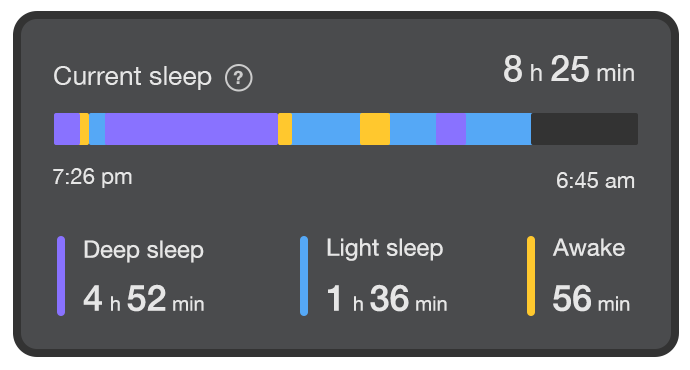Click the 4 h 52 min value
Screen dimensions: 690x370
144,299
